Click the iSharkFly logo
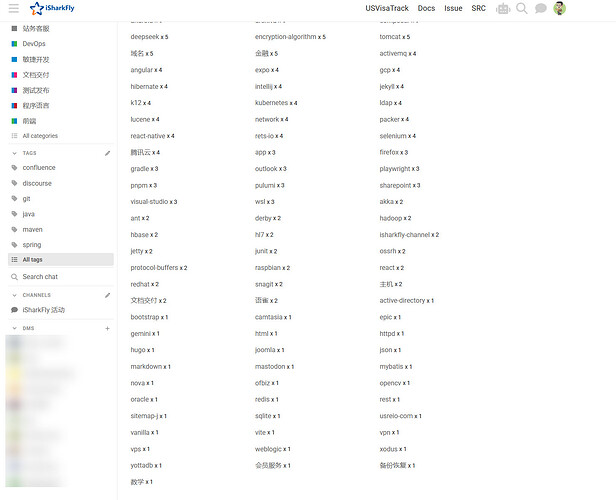The image size is (616, 500). pos(52,8)
